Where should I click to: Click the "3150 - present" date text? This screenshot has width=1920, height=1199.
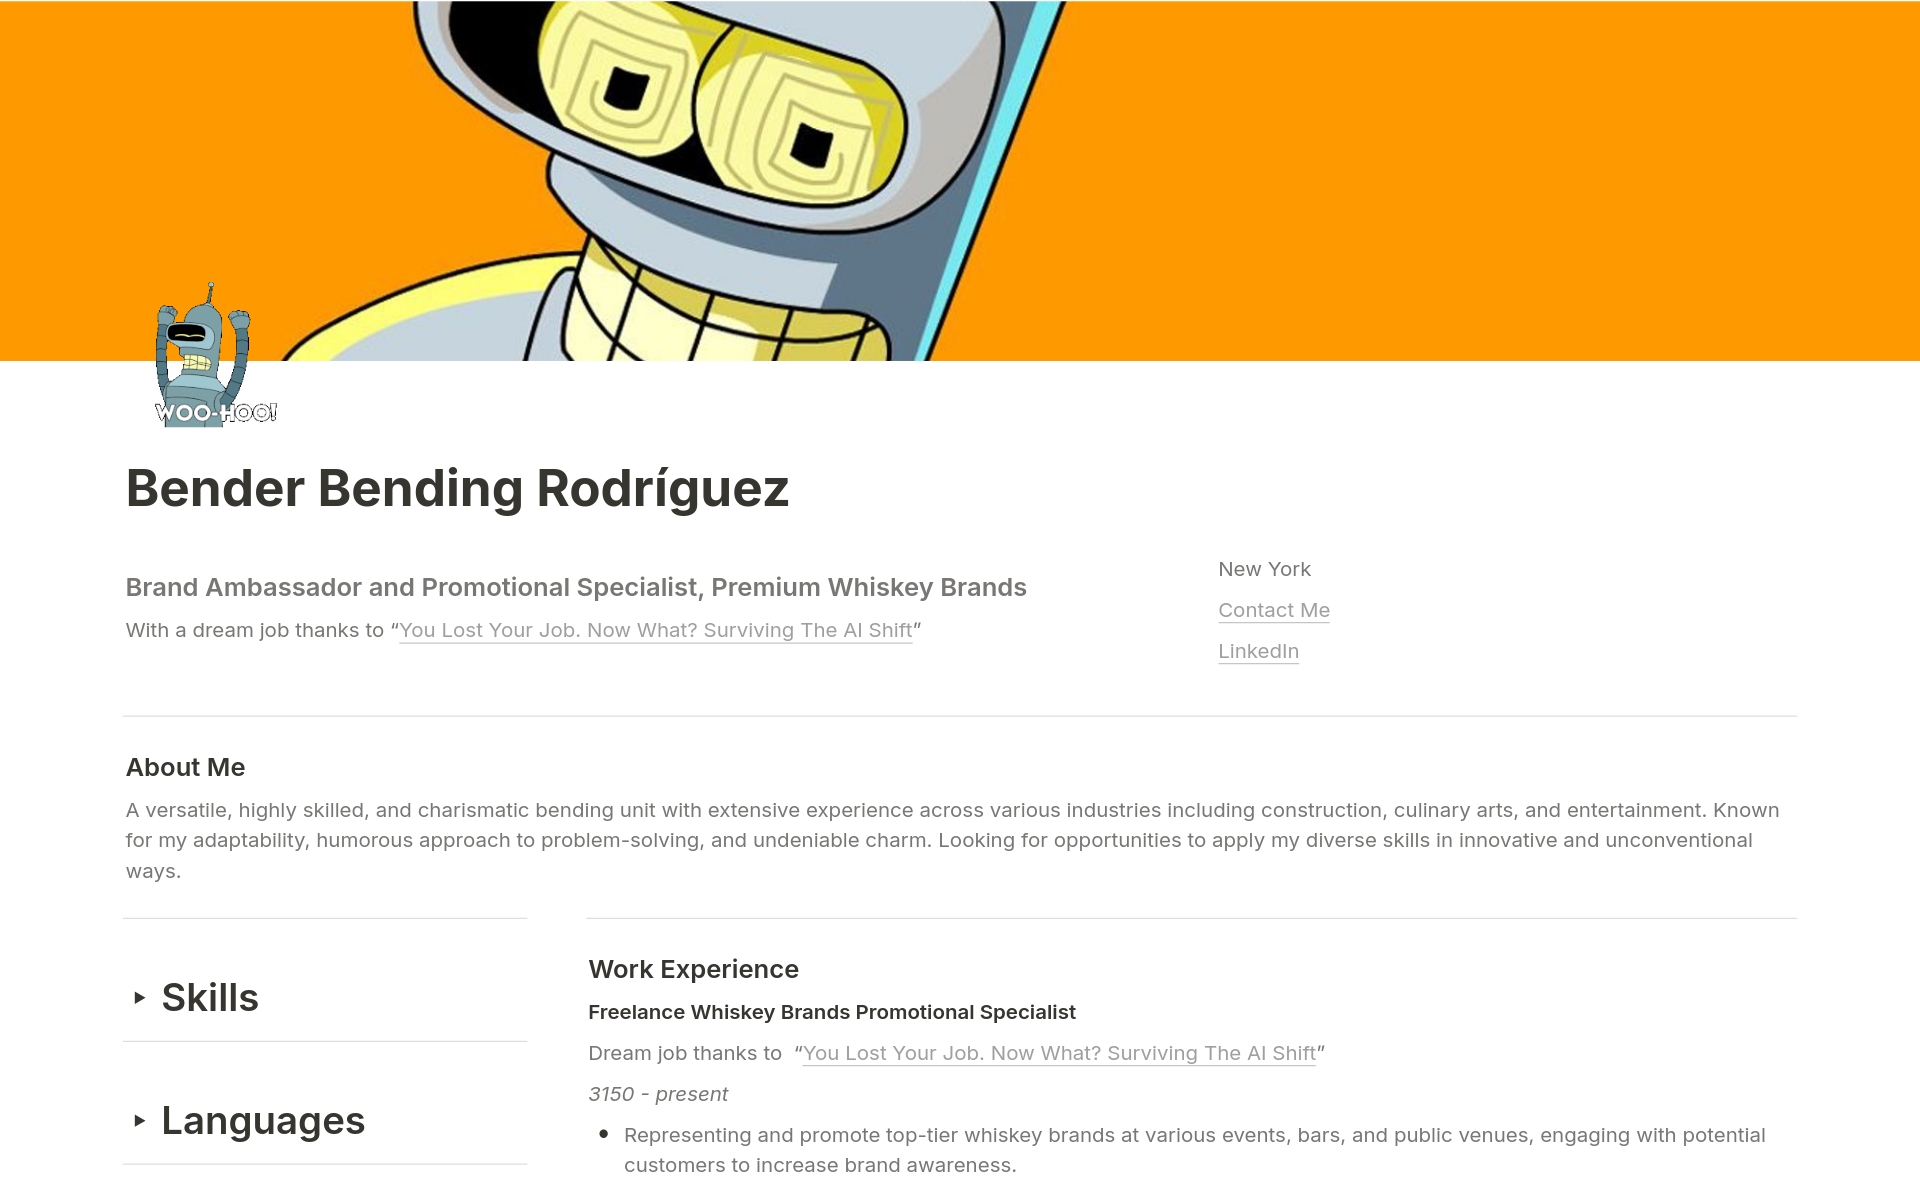click(658, 1094)
